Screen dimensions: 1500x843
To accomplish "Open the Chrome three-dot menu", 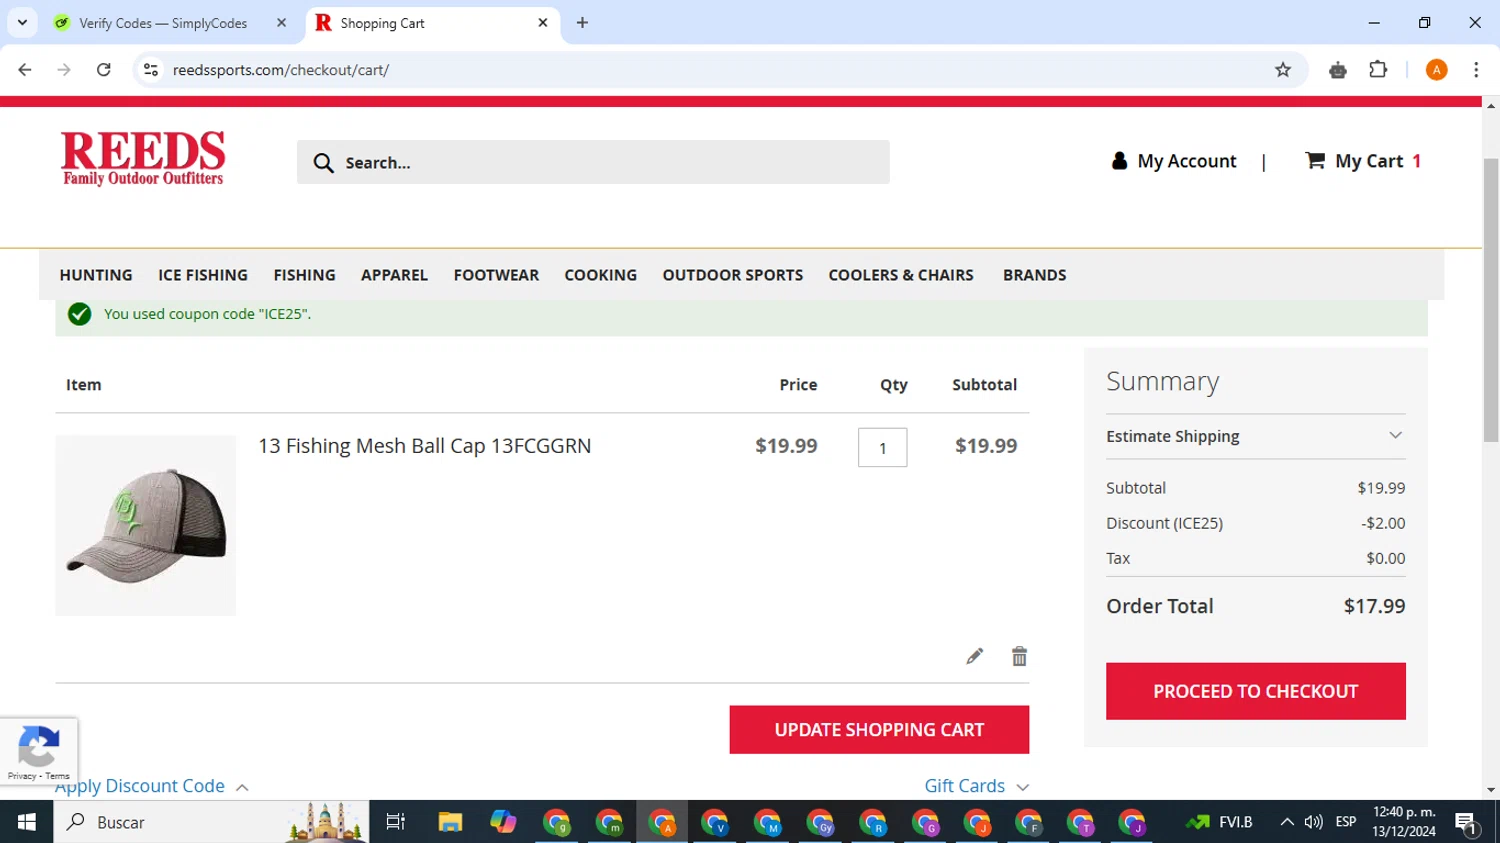I will (x=1476, y=70).
